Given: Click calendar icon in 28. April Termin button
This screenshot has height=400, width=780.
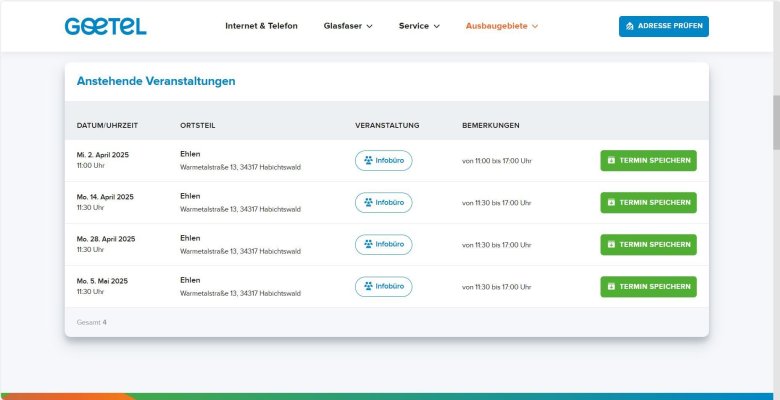Looking at the screenshot, I should [x=611, y=245].
